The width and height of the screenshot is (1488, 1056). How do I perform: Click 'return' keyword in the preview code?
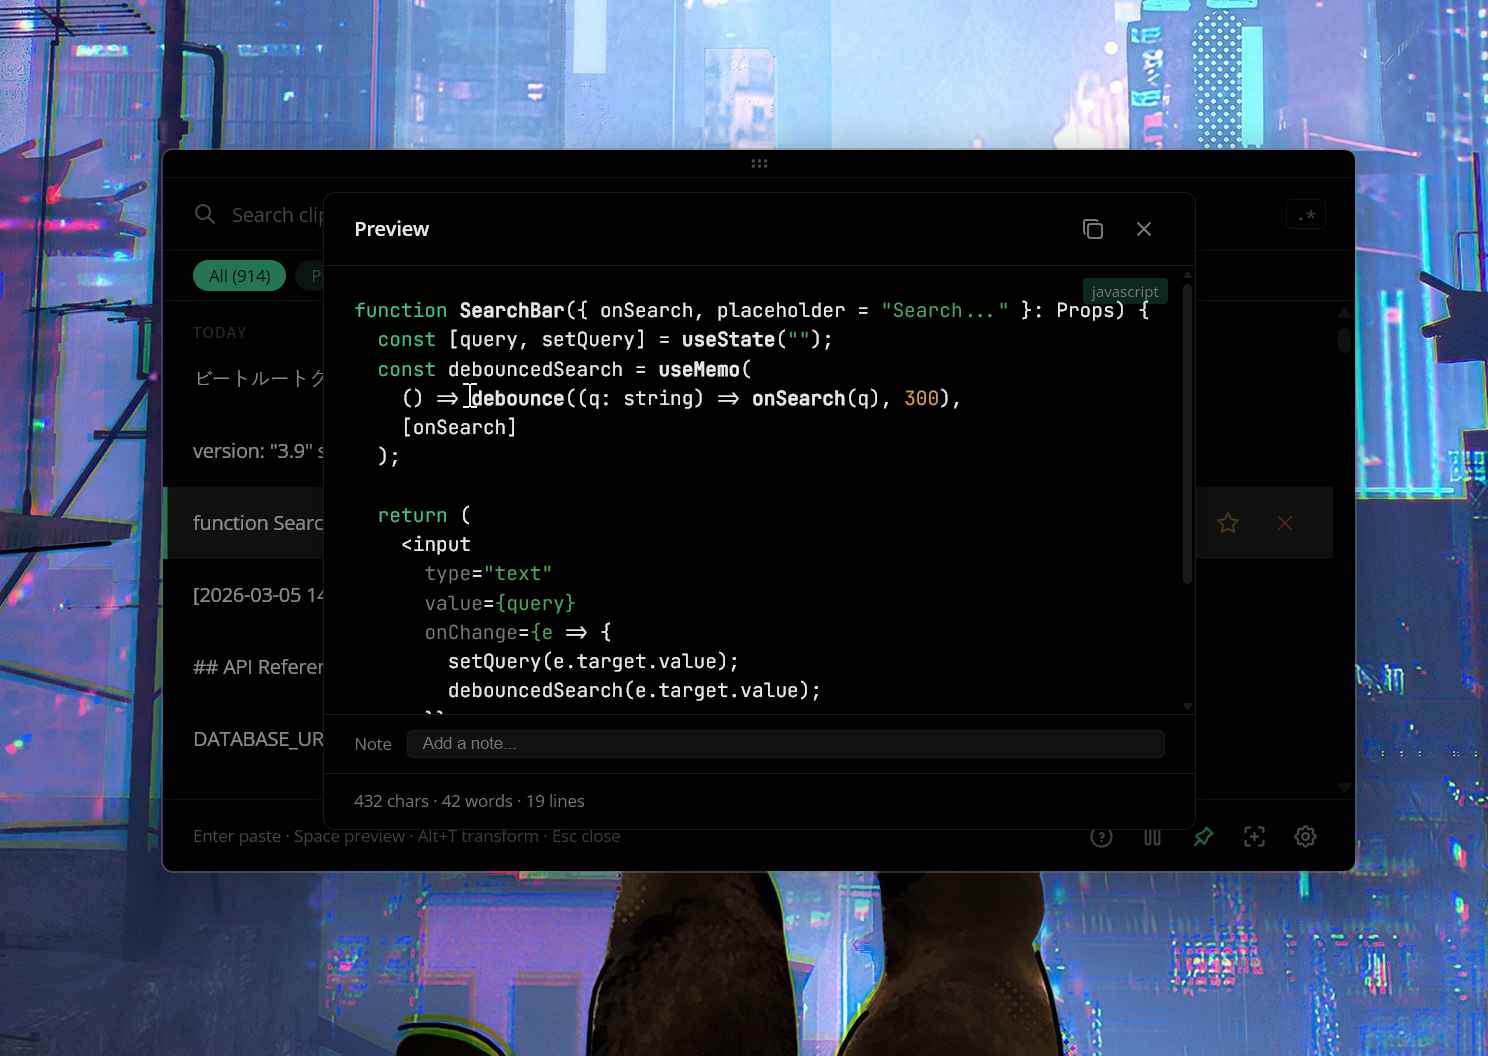pyautogui.click(x=412, y=516)
